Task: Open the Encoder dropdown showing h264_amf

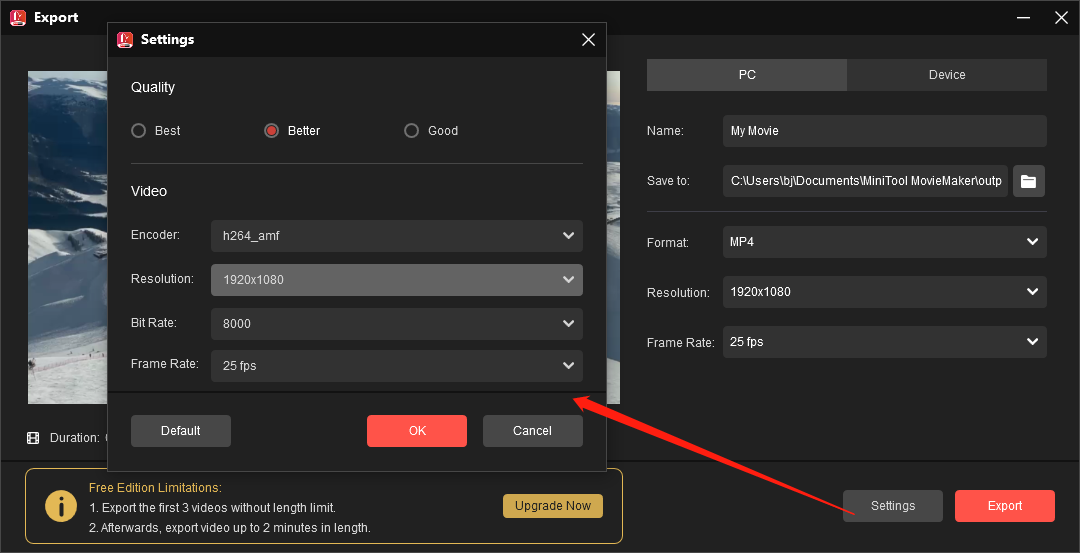Action: (x=397, y=236)
